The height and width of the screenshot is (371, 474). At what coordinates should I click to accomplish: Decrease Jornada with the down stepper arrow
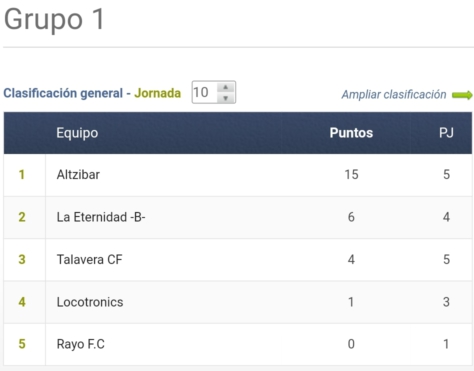click(x=226, y=98)
